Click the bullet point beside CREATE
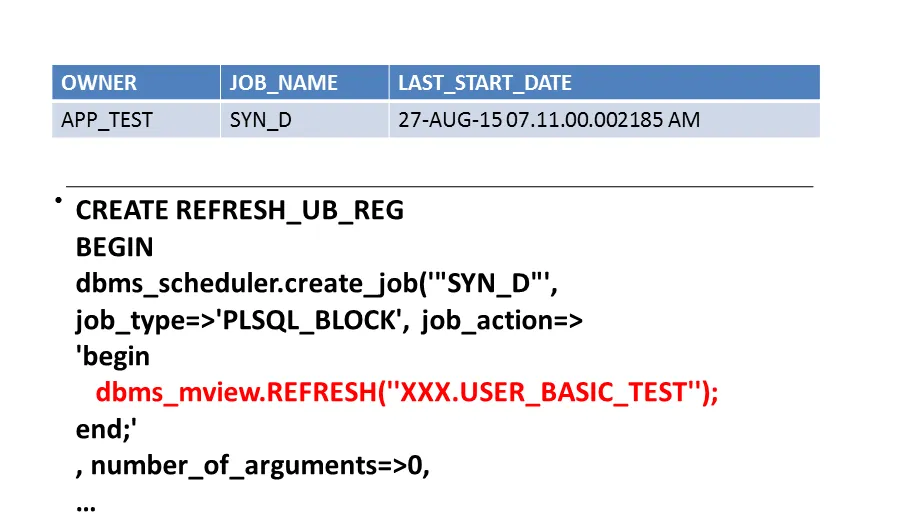The width and height of the screenshot is (909, 525). tap(59, 203)
